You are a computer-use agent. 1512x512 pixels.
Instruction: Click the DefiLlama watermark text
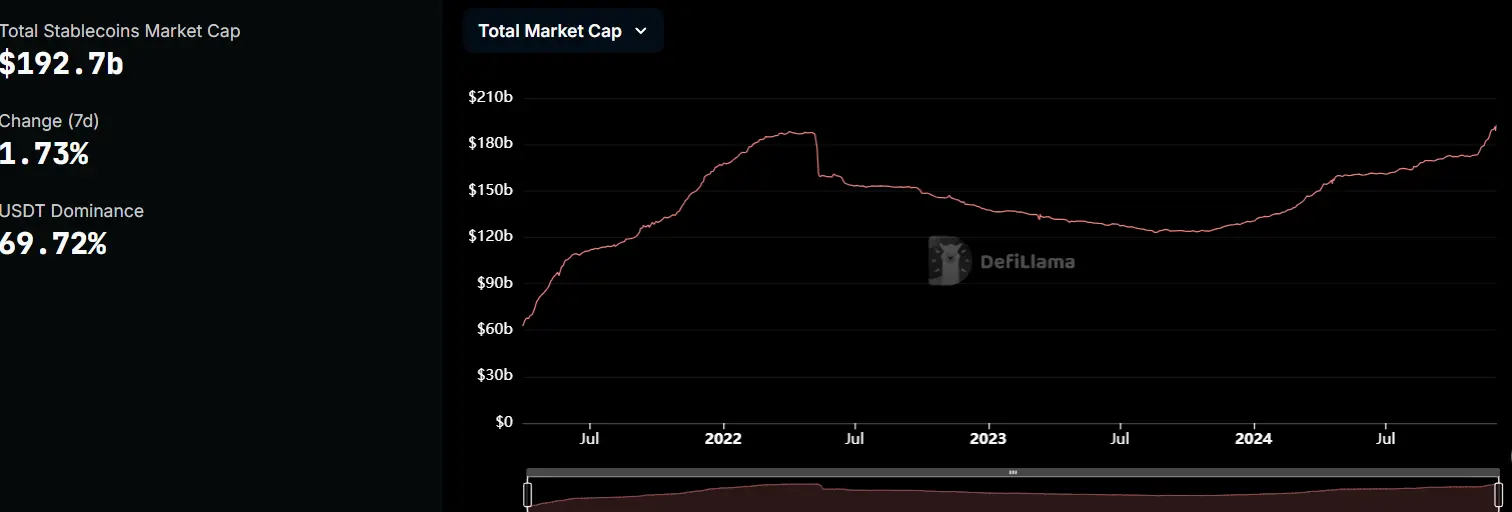(1027, 262)
